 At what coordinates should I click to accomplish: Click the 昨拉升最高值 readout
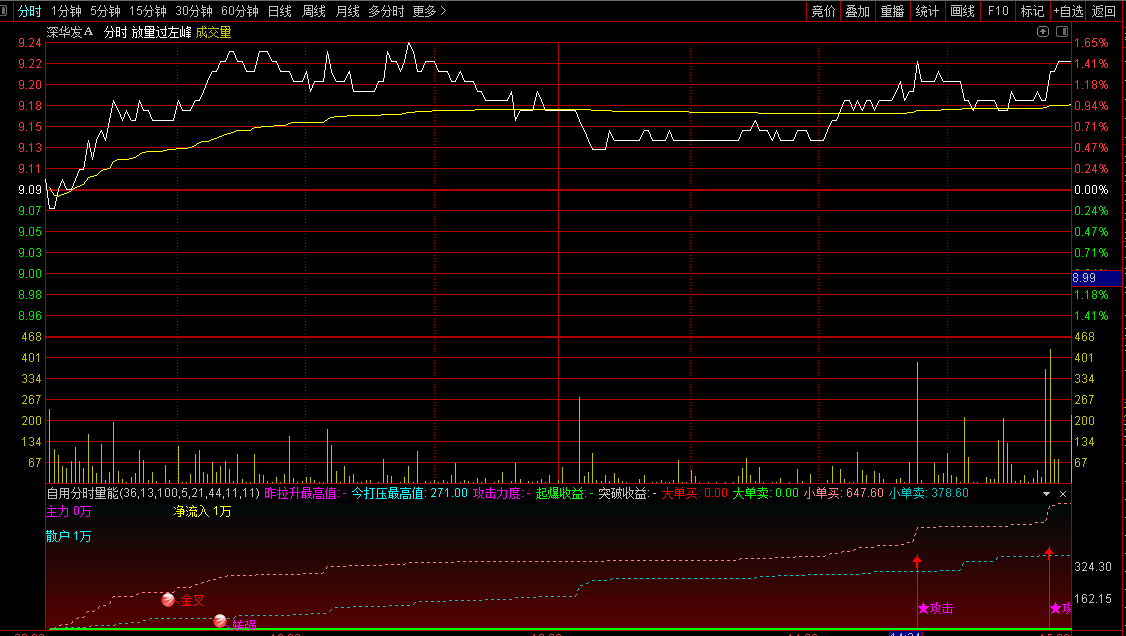(305, 494)
